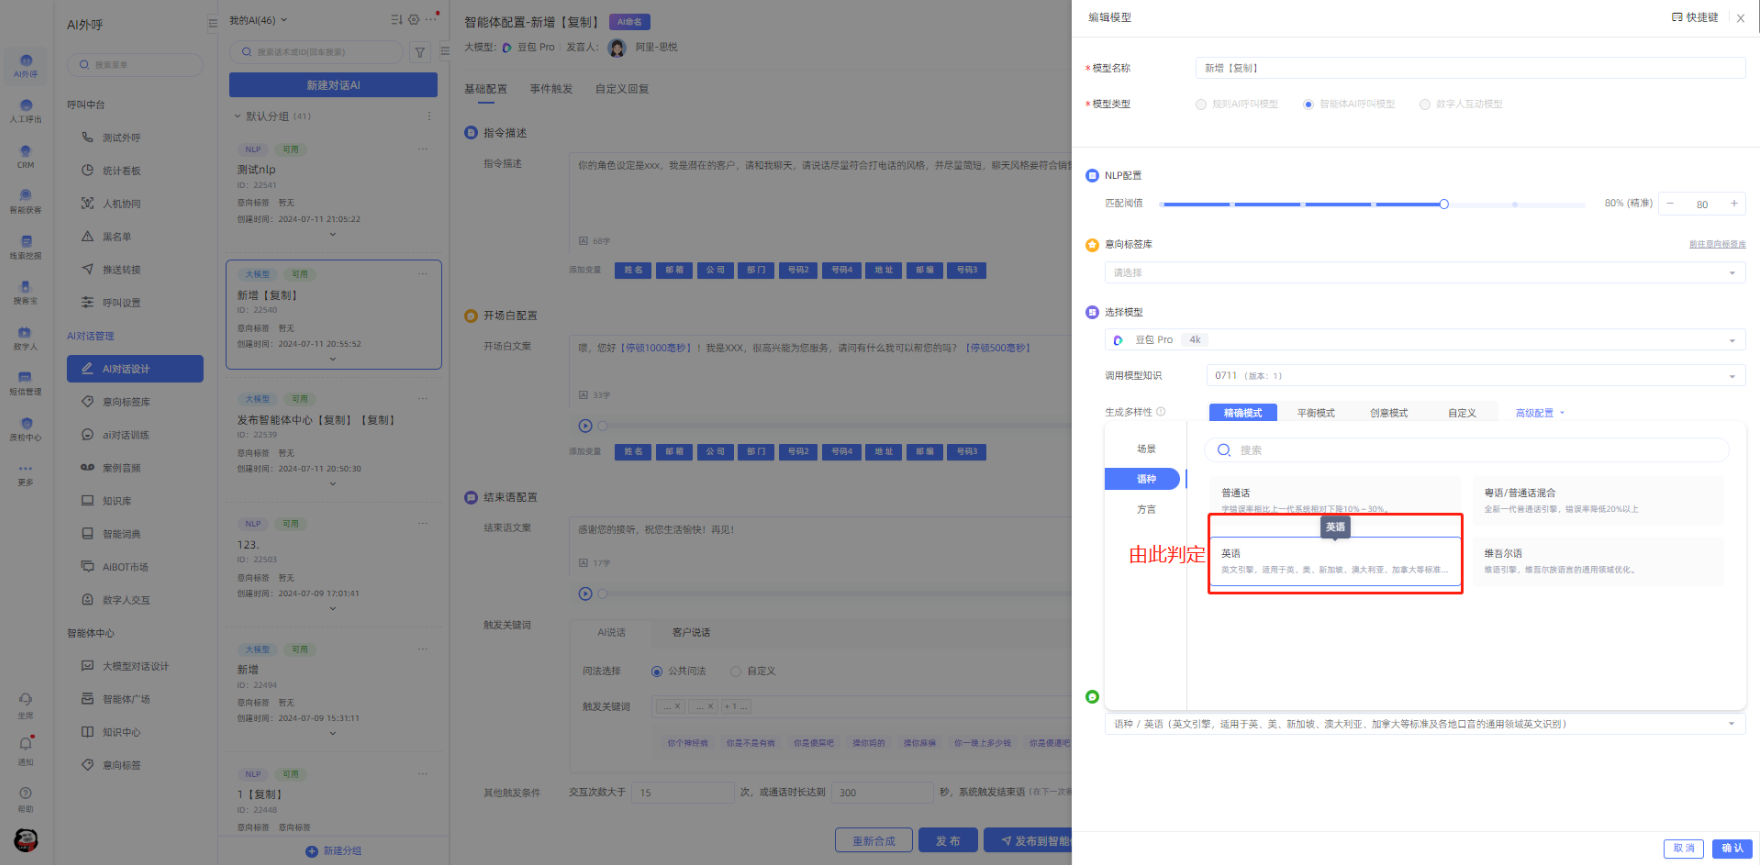This screenshot has height=865, width=1760.
Task: Open the 通知 bell icon
Action: (26, 745)
